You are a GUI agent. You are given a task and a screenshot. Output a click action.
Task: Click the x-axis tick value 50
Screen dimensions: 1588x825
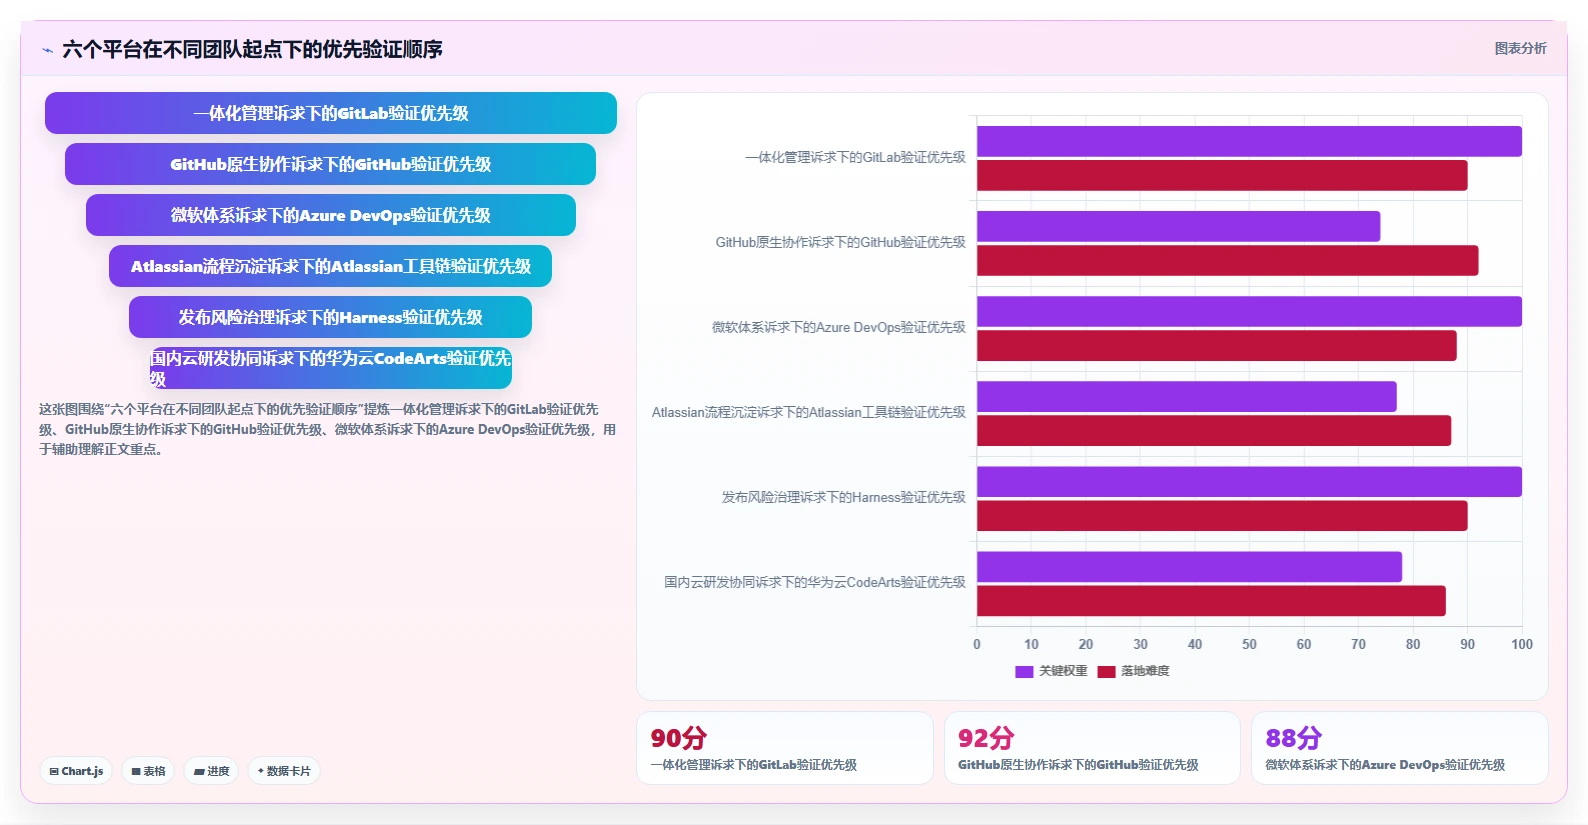tap(1249, 644)
